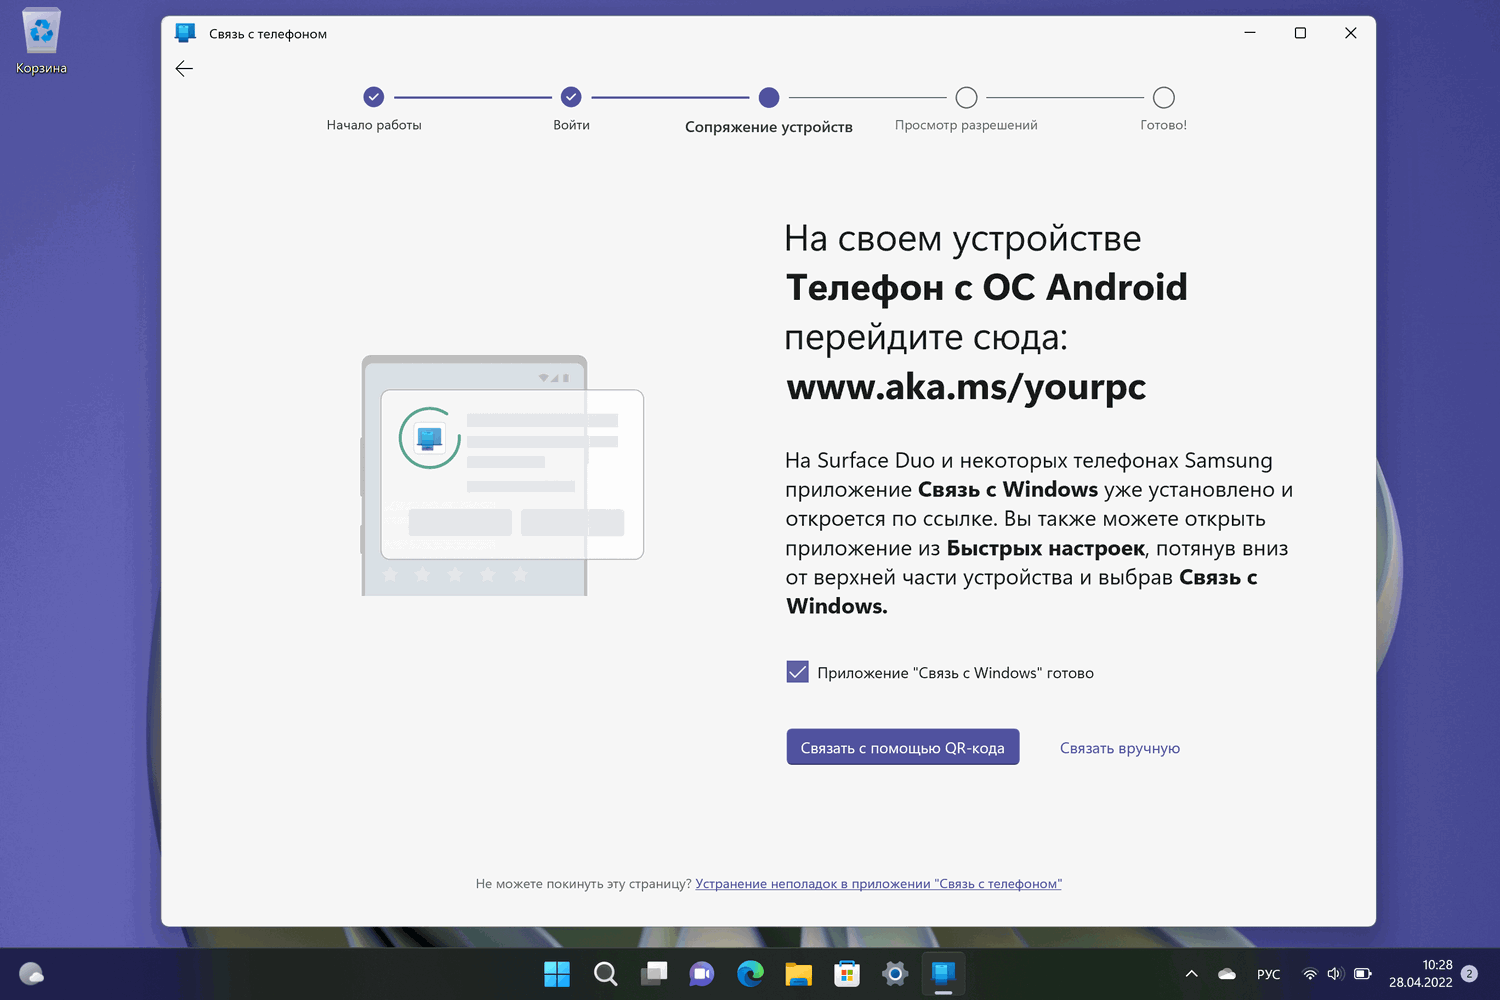Switch input language via 'РУС' indicator
1500x1000 pixels.
(x=1268, y=974)
